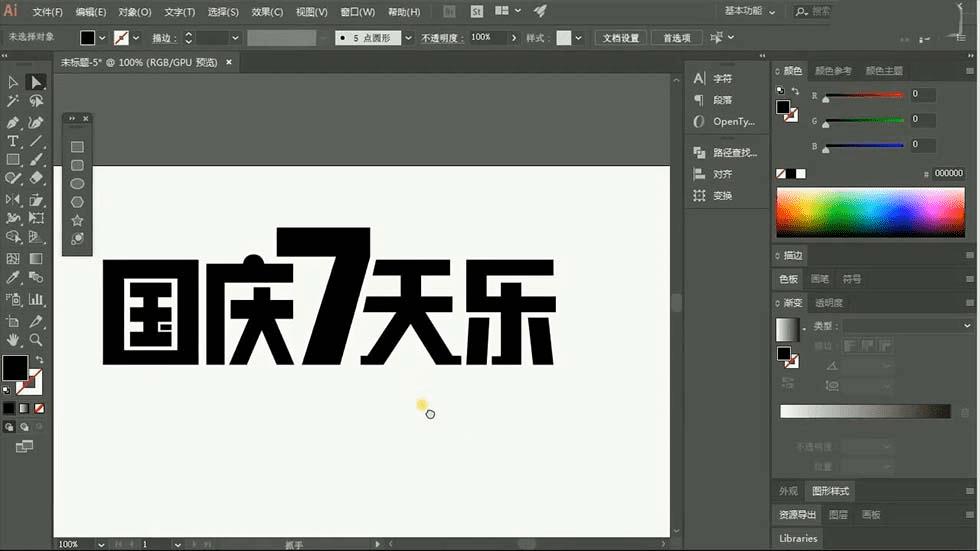Open the 窗口(W) menu
The width and height of the screenshot is (980, 551).
(358, 12)
